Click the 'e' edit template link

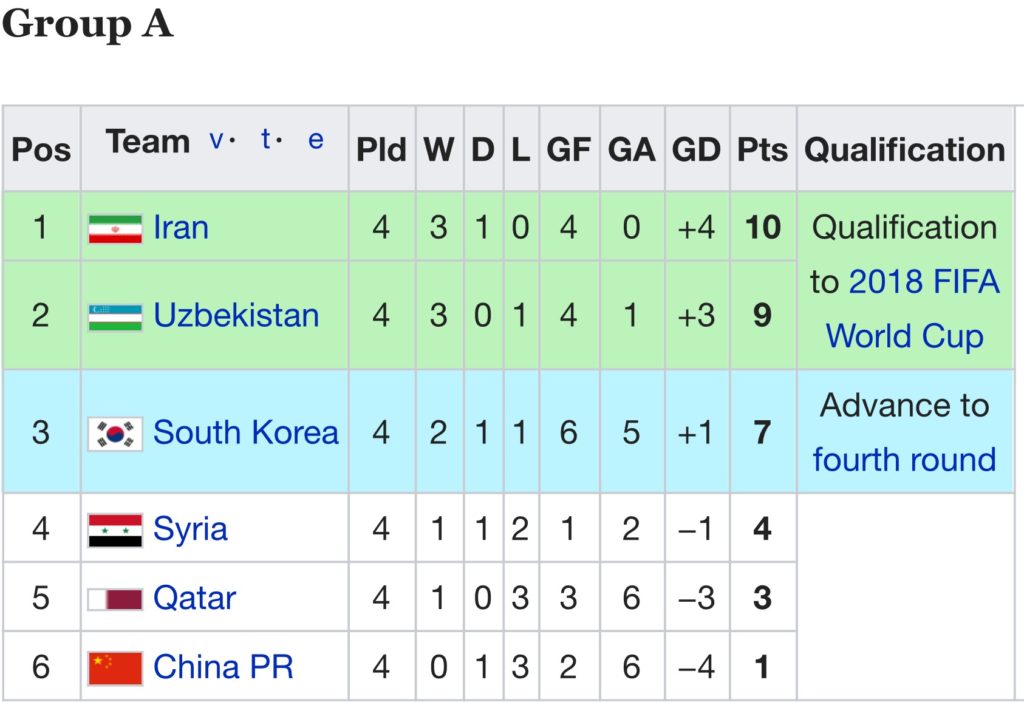(x=315, y=141)
